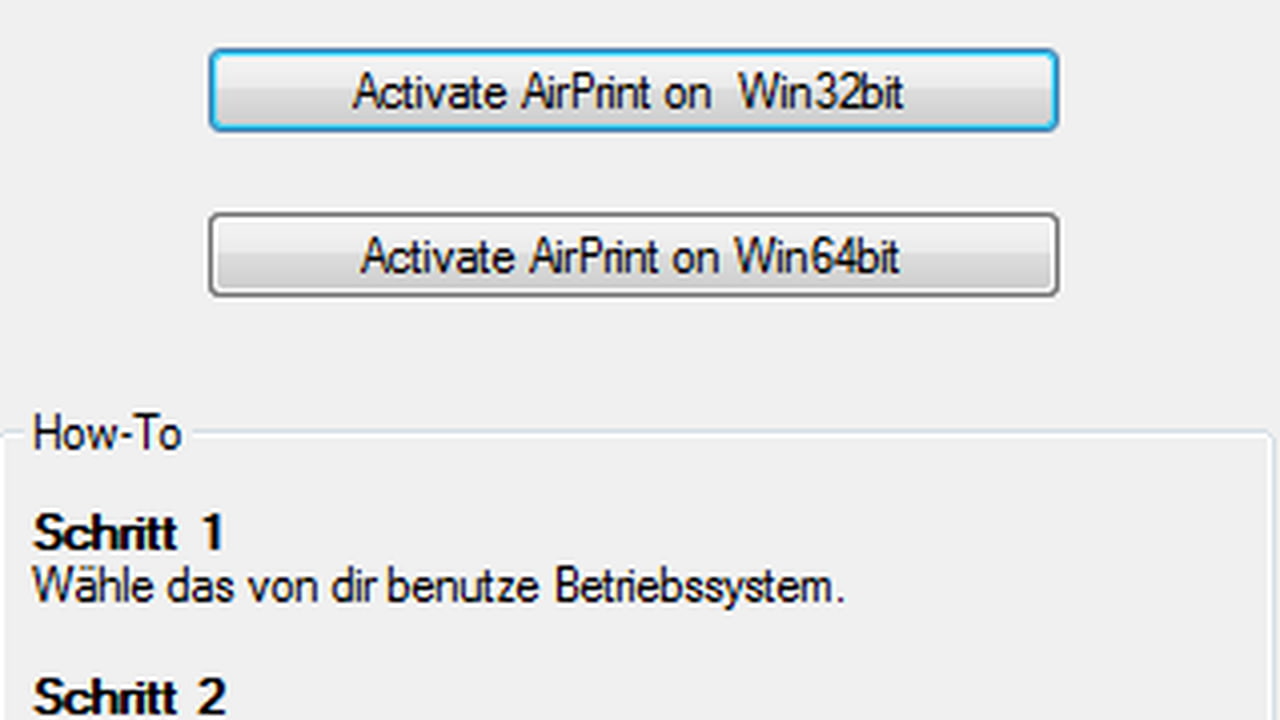Start AirPrint activation for 64-bit Windows

click(633, 254)
